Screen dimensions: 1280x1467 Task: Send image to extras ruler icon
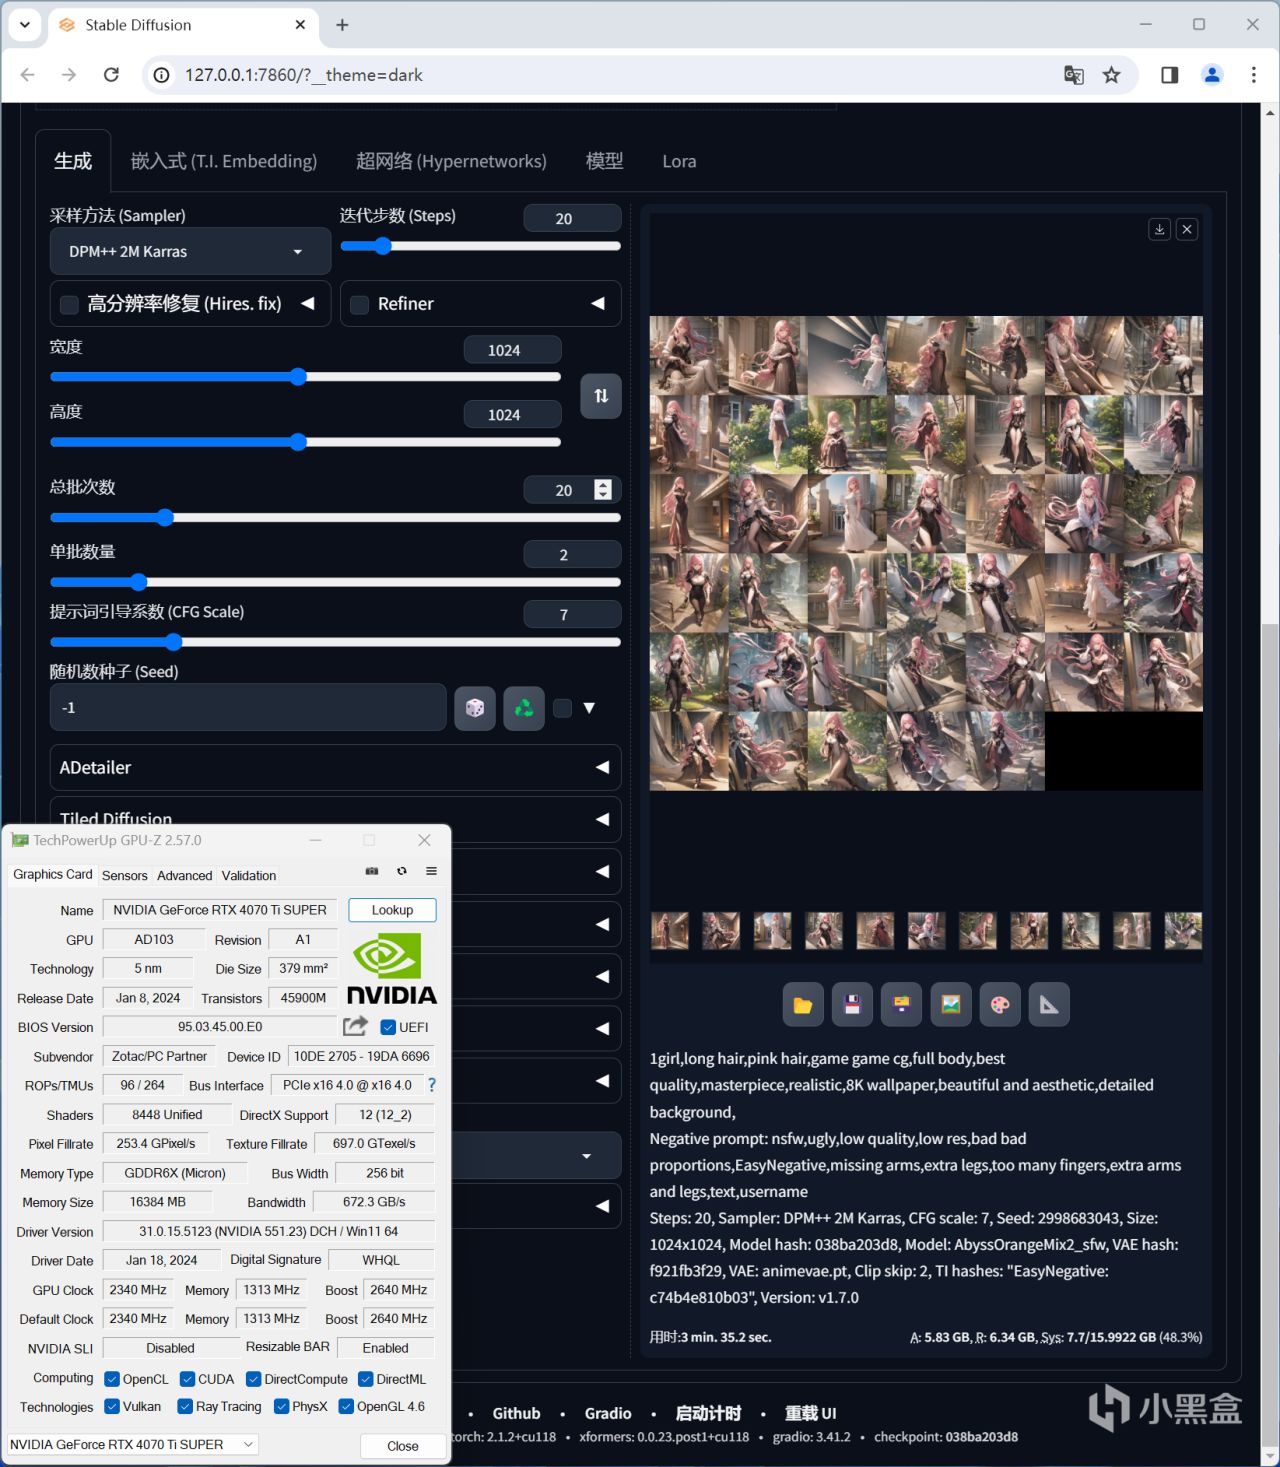(x=1049, y=1005)
